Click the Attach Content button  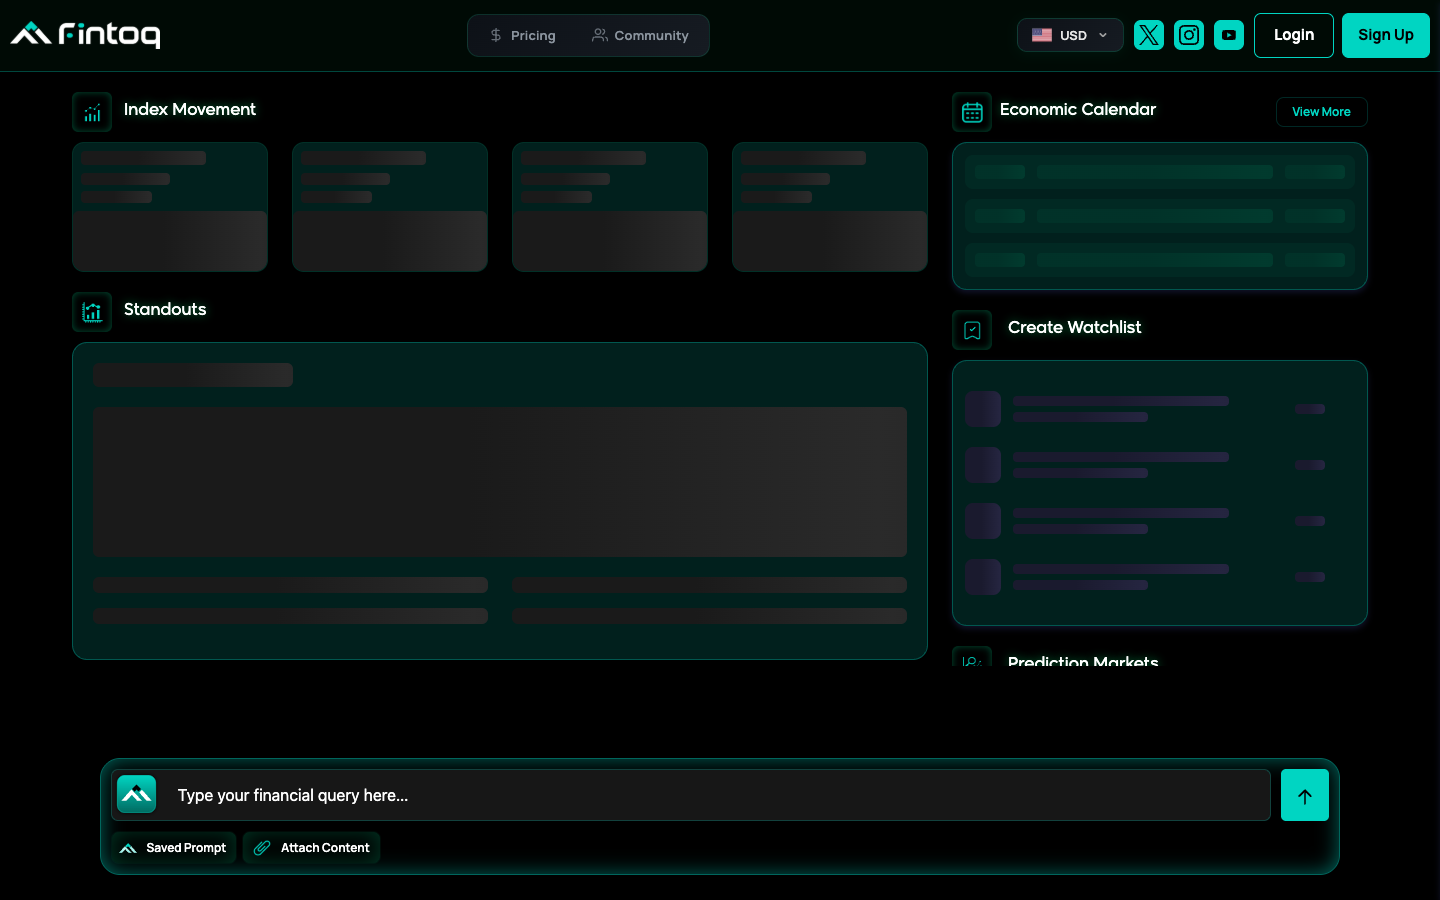coord(312,848)
